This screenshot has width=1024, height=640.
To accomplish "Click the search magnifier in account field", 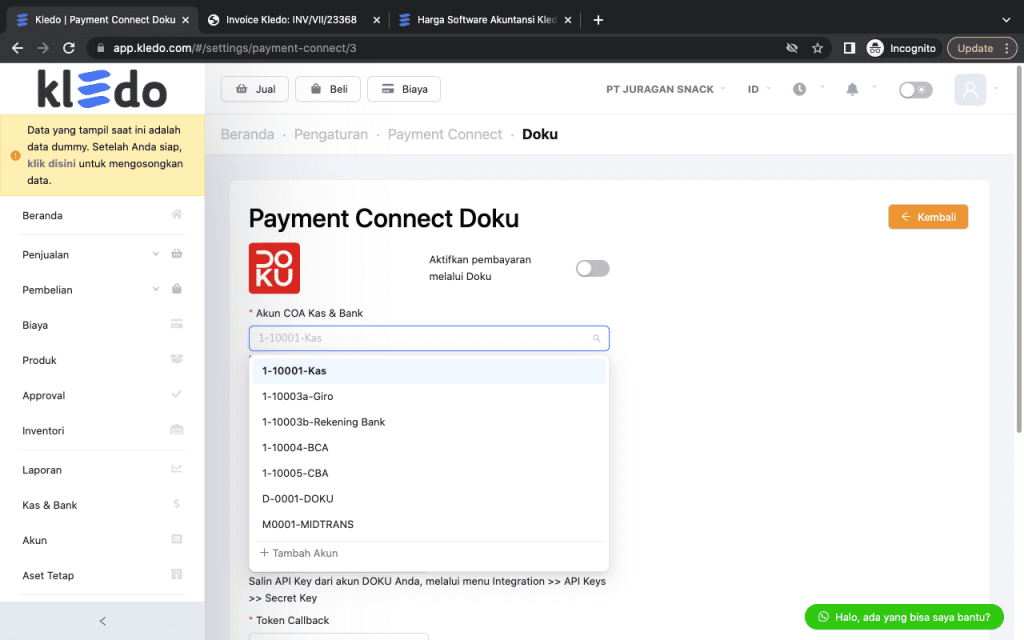I will (x=596, y=338).
